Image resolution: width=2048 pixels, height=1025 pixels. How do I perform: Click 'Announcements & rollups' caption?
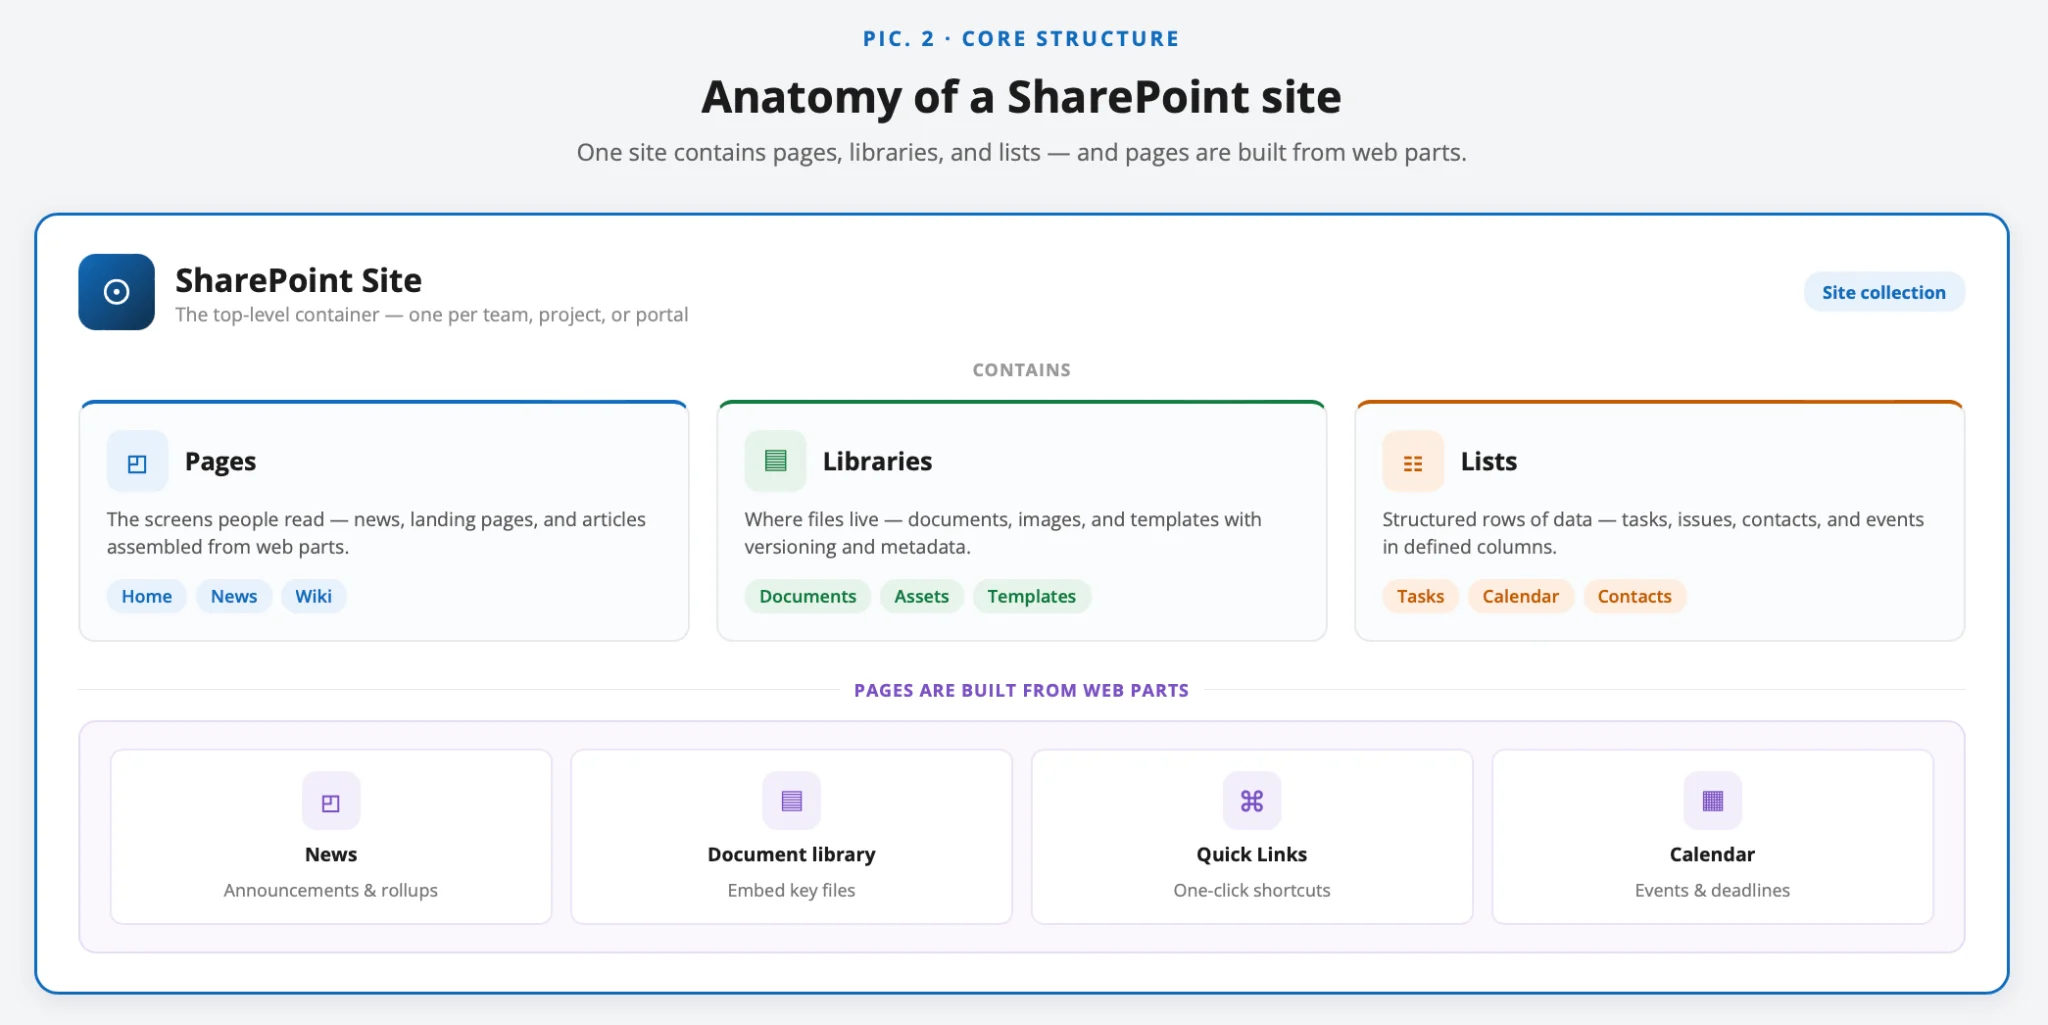[331, 890]
